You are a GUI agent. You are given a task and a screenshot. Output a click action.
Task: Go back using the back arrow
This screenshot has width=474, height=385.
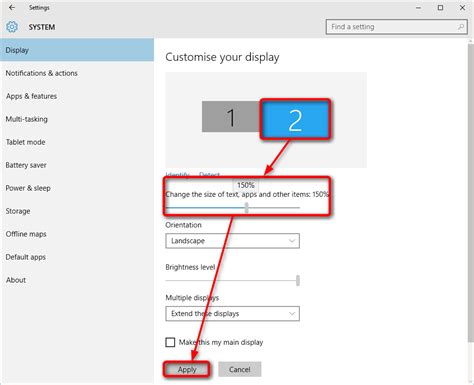click(12, 7)
